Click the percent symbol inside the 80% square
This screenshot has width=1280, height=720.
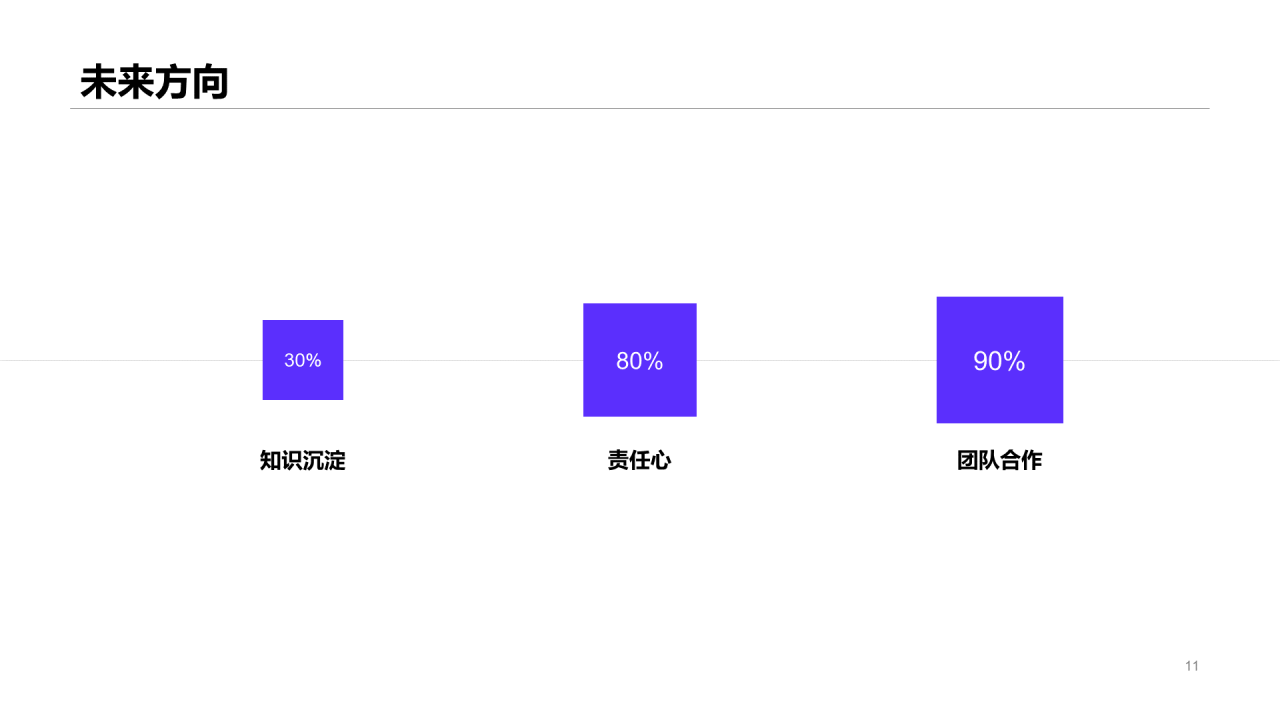pos(654,361)
